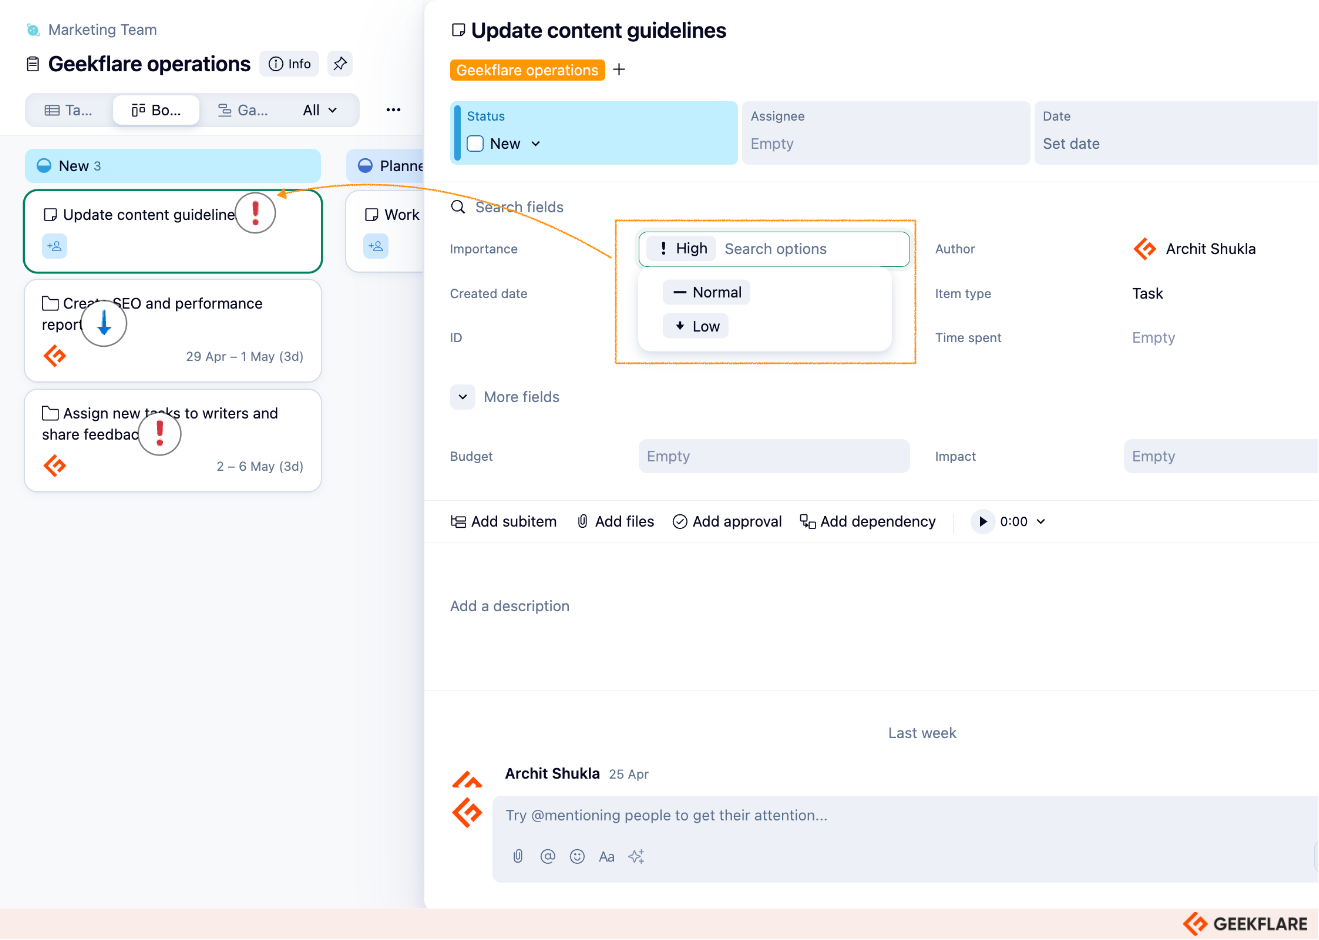Open the three-dots view options menu
The width and height of the screenshot is (1319, 940).
coord(393,110)
